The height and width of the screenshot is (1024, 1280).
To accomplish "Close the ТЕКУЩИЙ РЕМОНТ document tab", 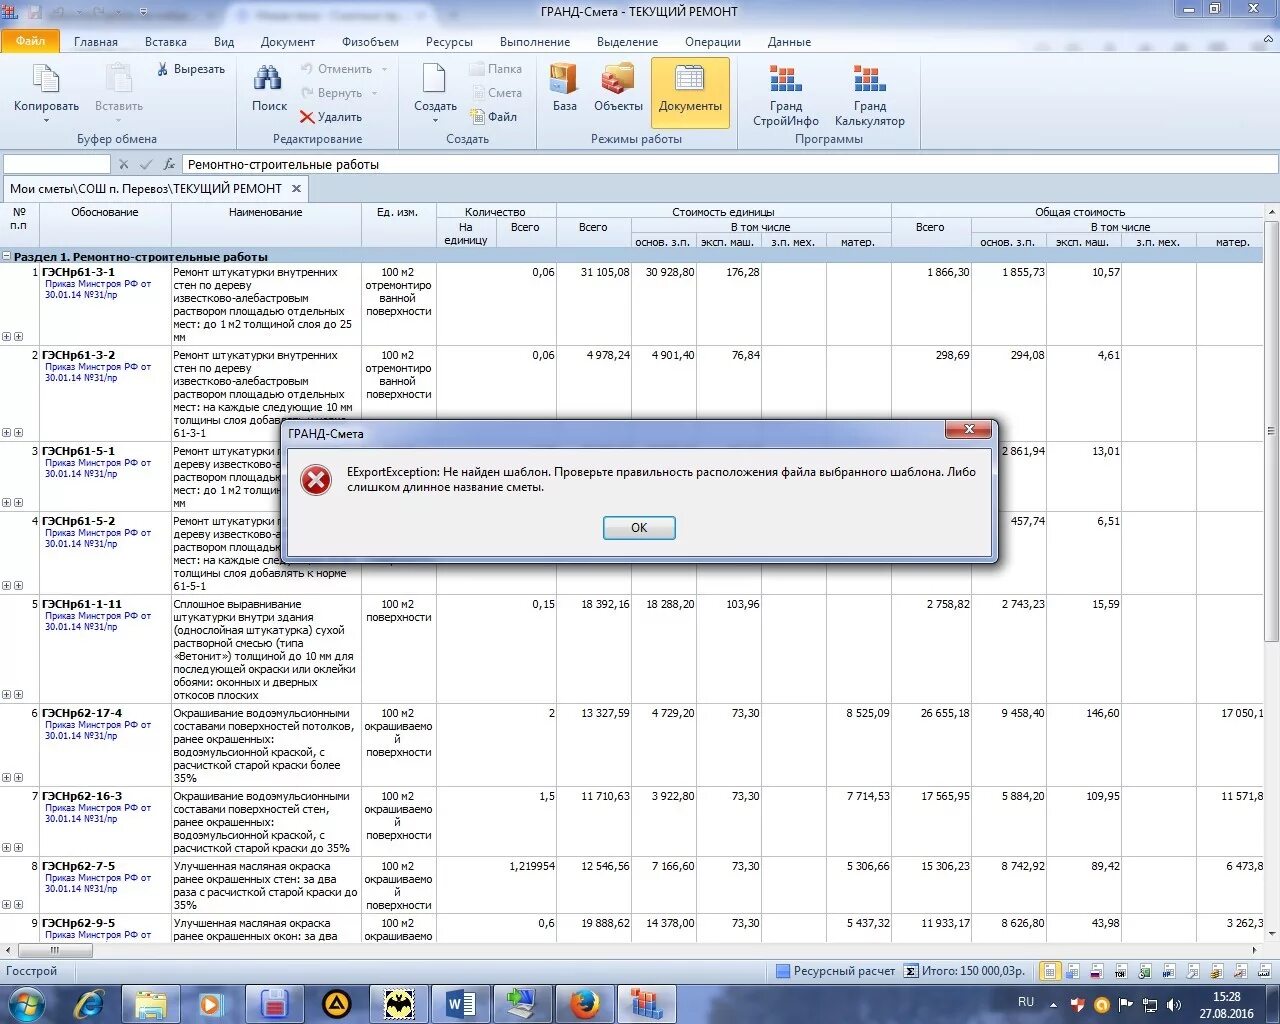I will pyautogui.click(x=296, y=188).
